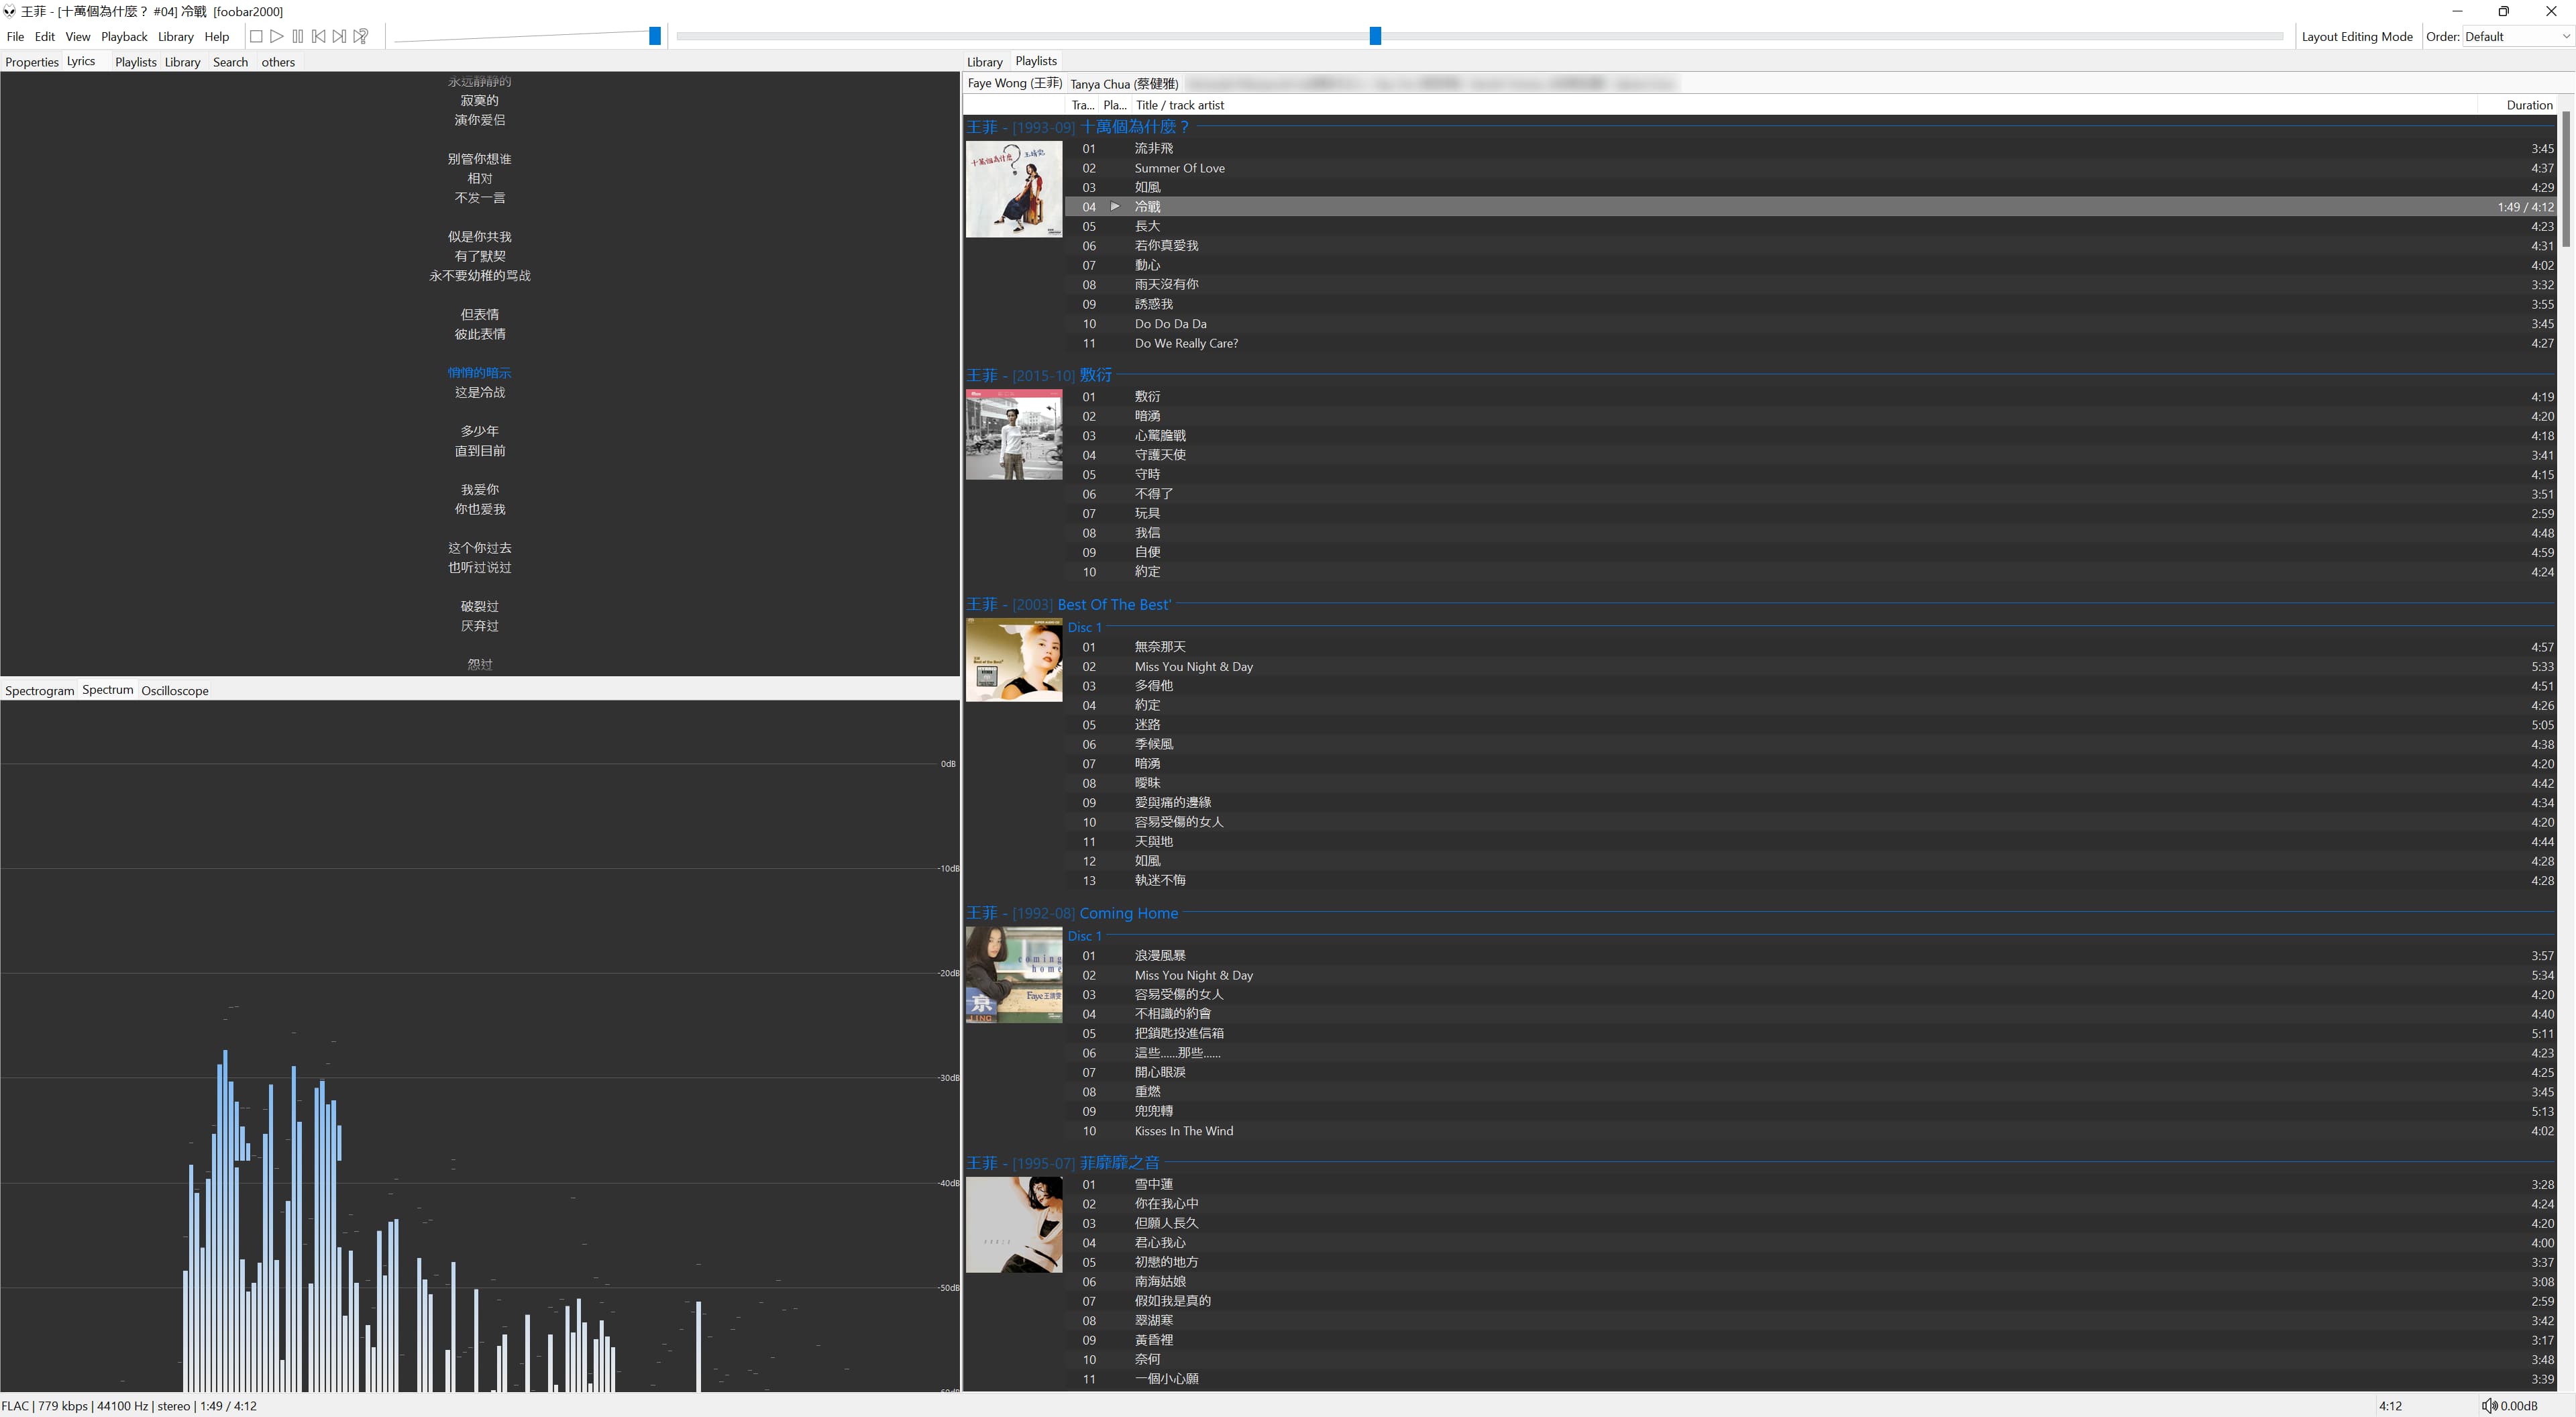Click the now-playing arrow on track 04

(x=1115, y=207)
